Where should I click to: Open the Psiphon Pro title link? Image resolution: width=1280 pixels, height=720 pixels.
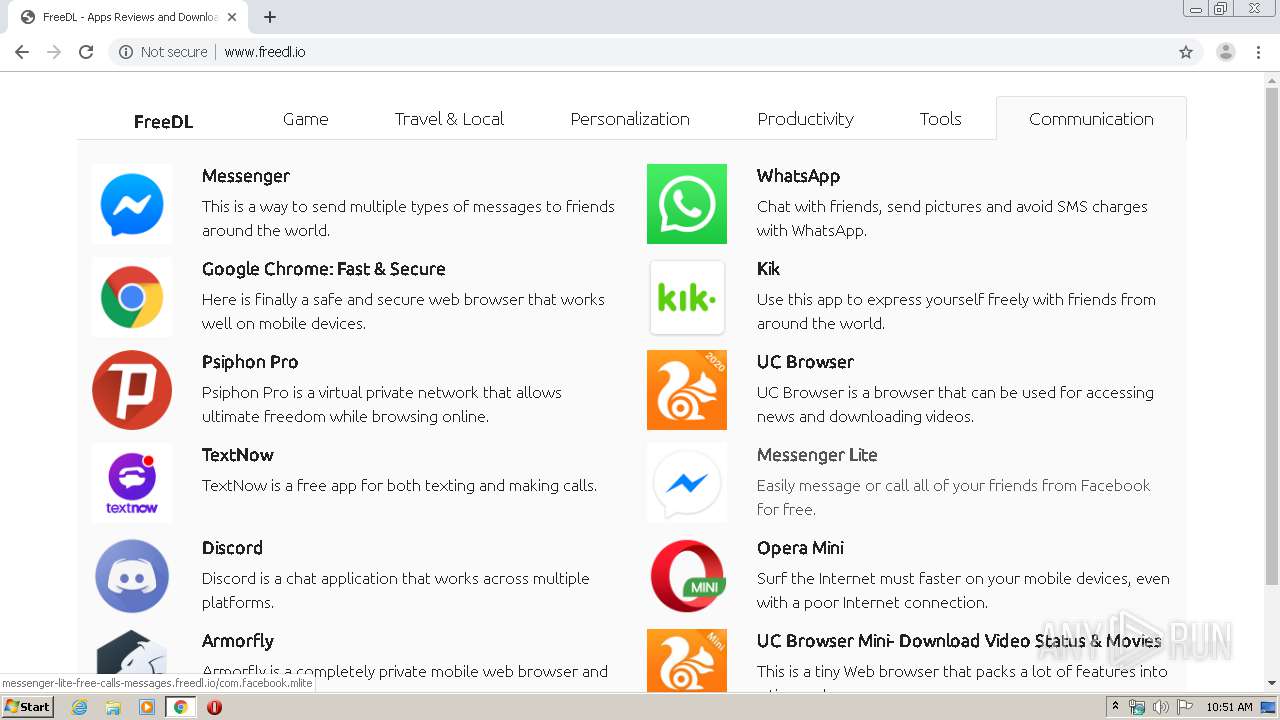[250, 362]
